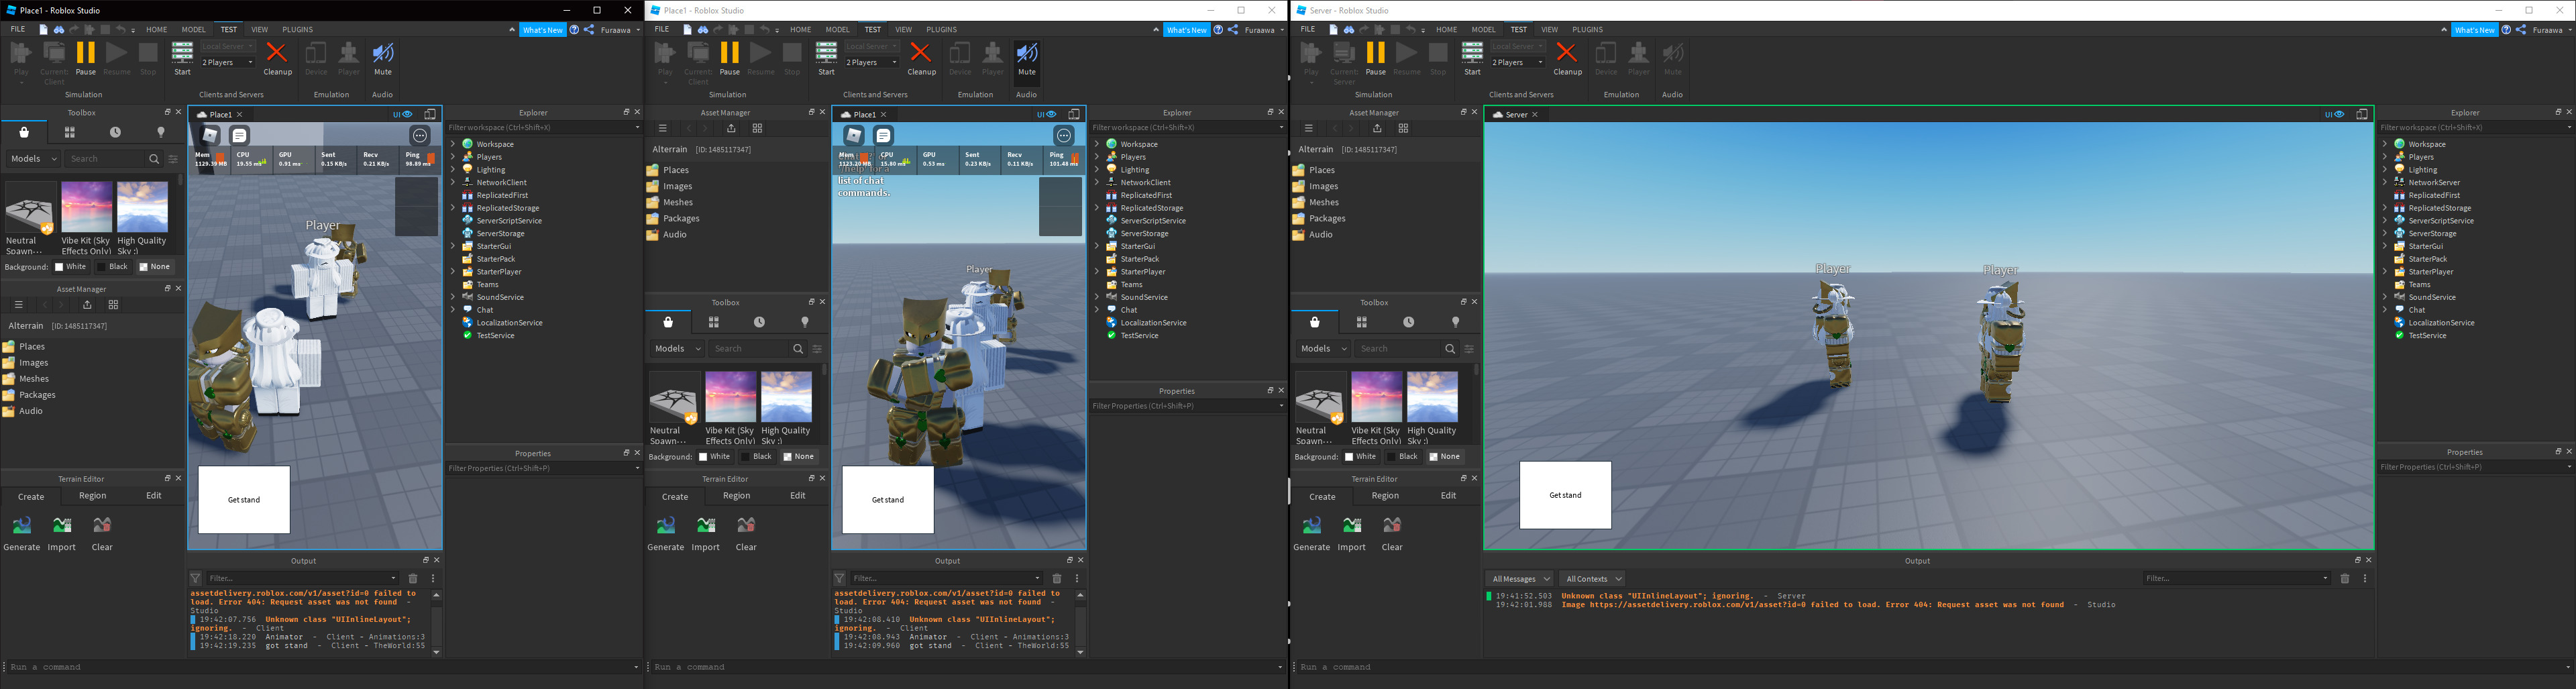2576x689 pixels.
Task: Click Toolbox scrollbar in the left Place1 window
Action: (x=180, y=181)
